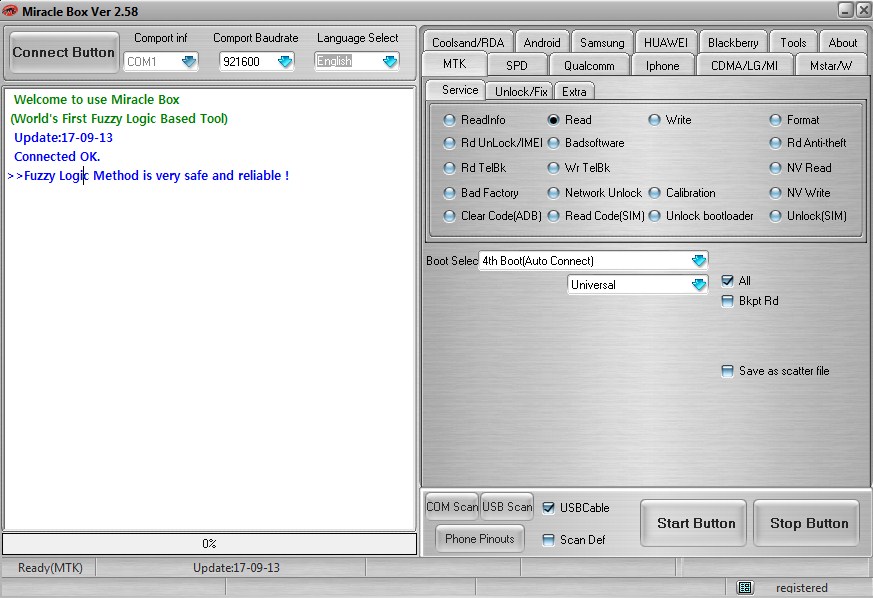
Task: Open the Comport Baudrate dropdown
Action: (287, 61)
